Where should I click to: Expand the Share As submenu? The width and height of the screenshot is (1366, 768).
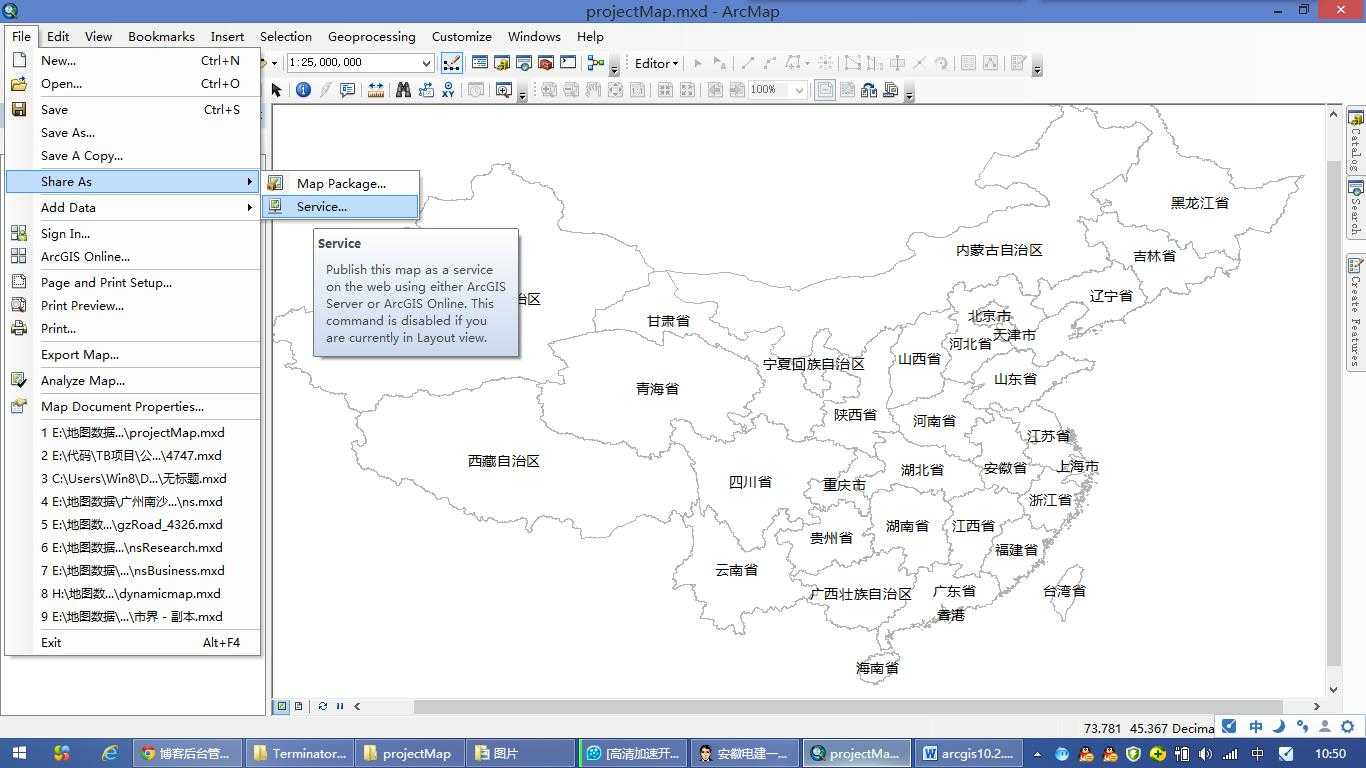[x=133, y=181]
